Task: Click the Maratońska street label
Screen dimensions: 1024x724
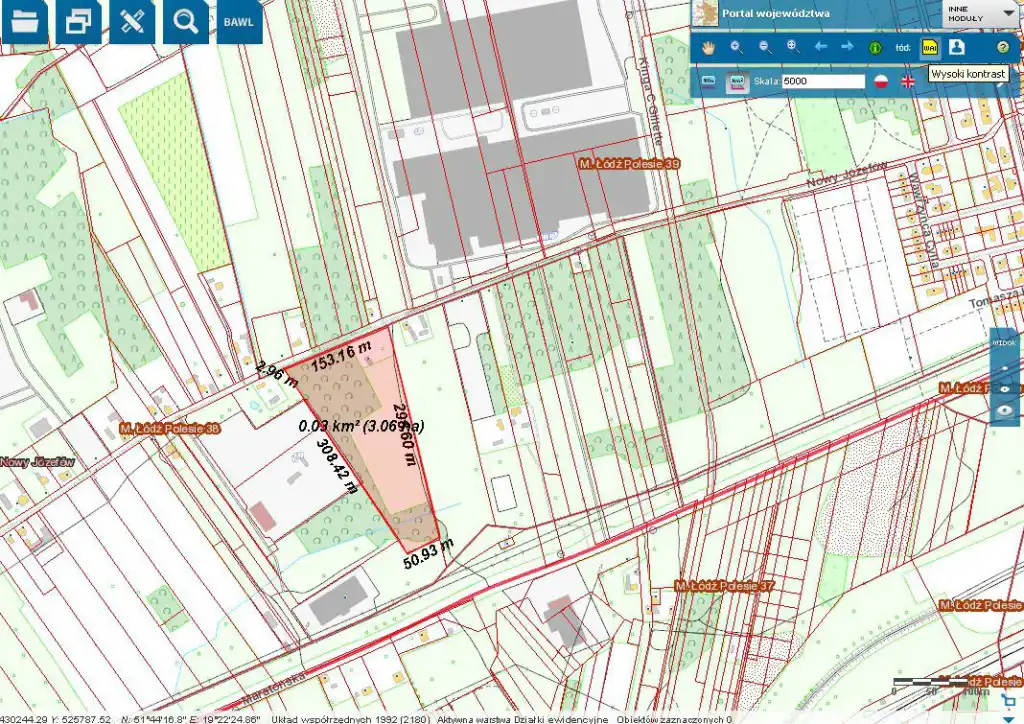Action: [x=276, y=688]
